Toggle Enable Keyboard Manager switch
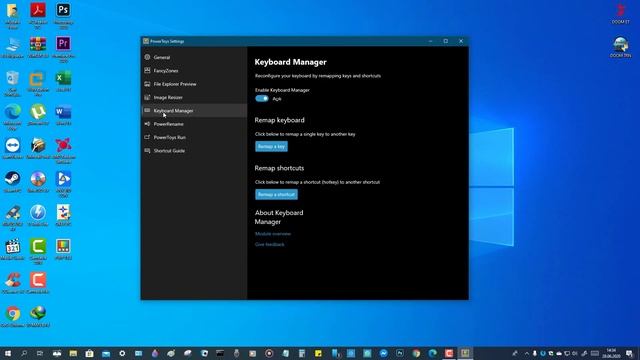 point(262,98)
